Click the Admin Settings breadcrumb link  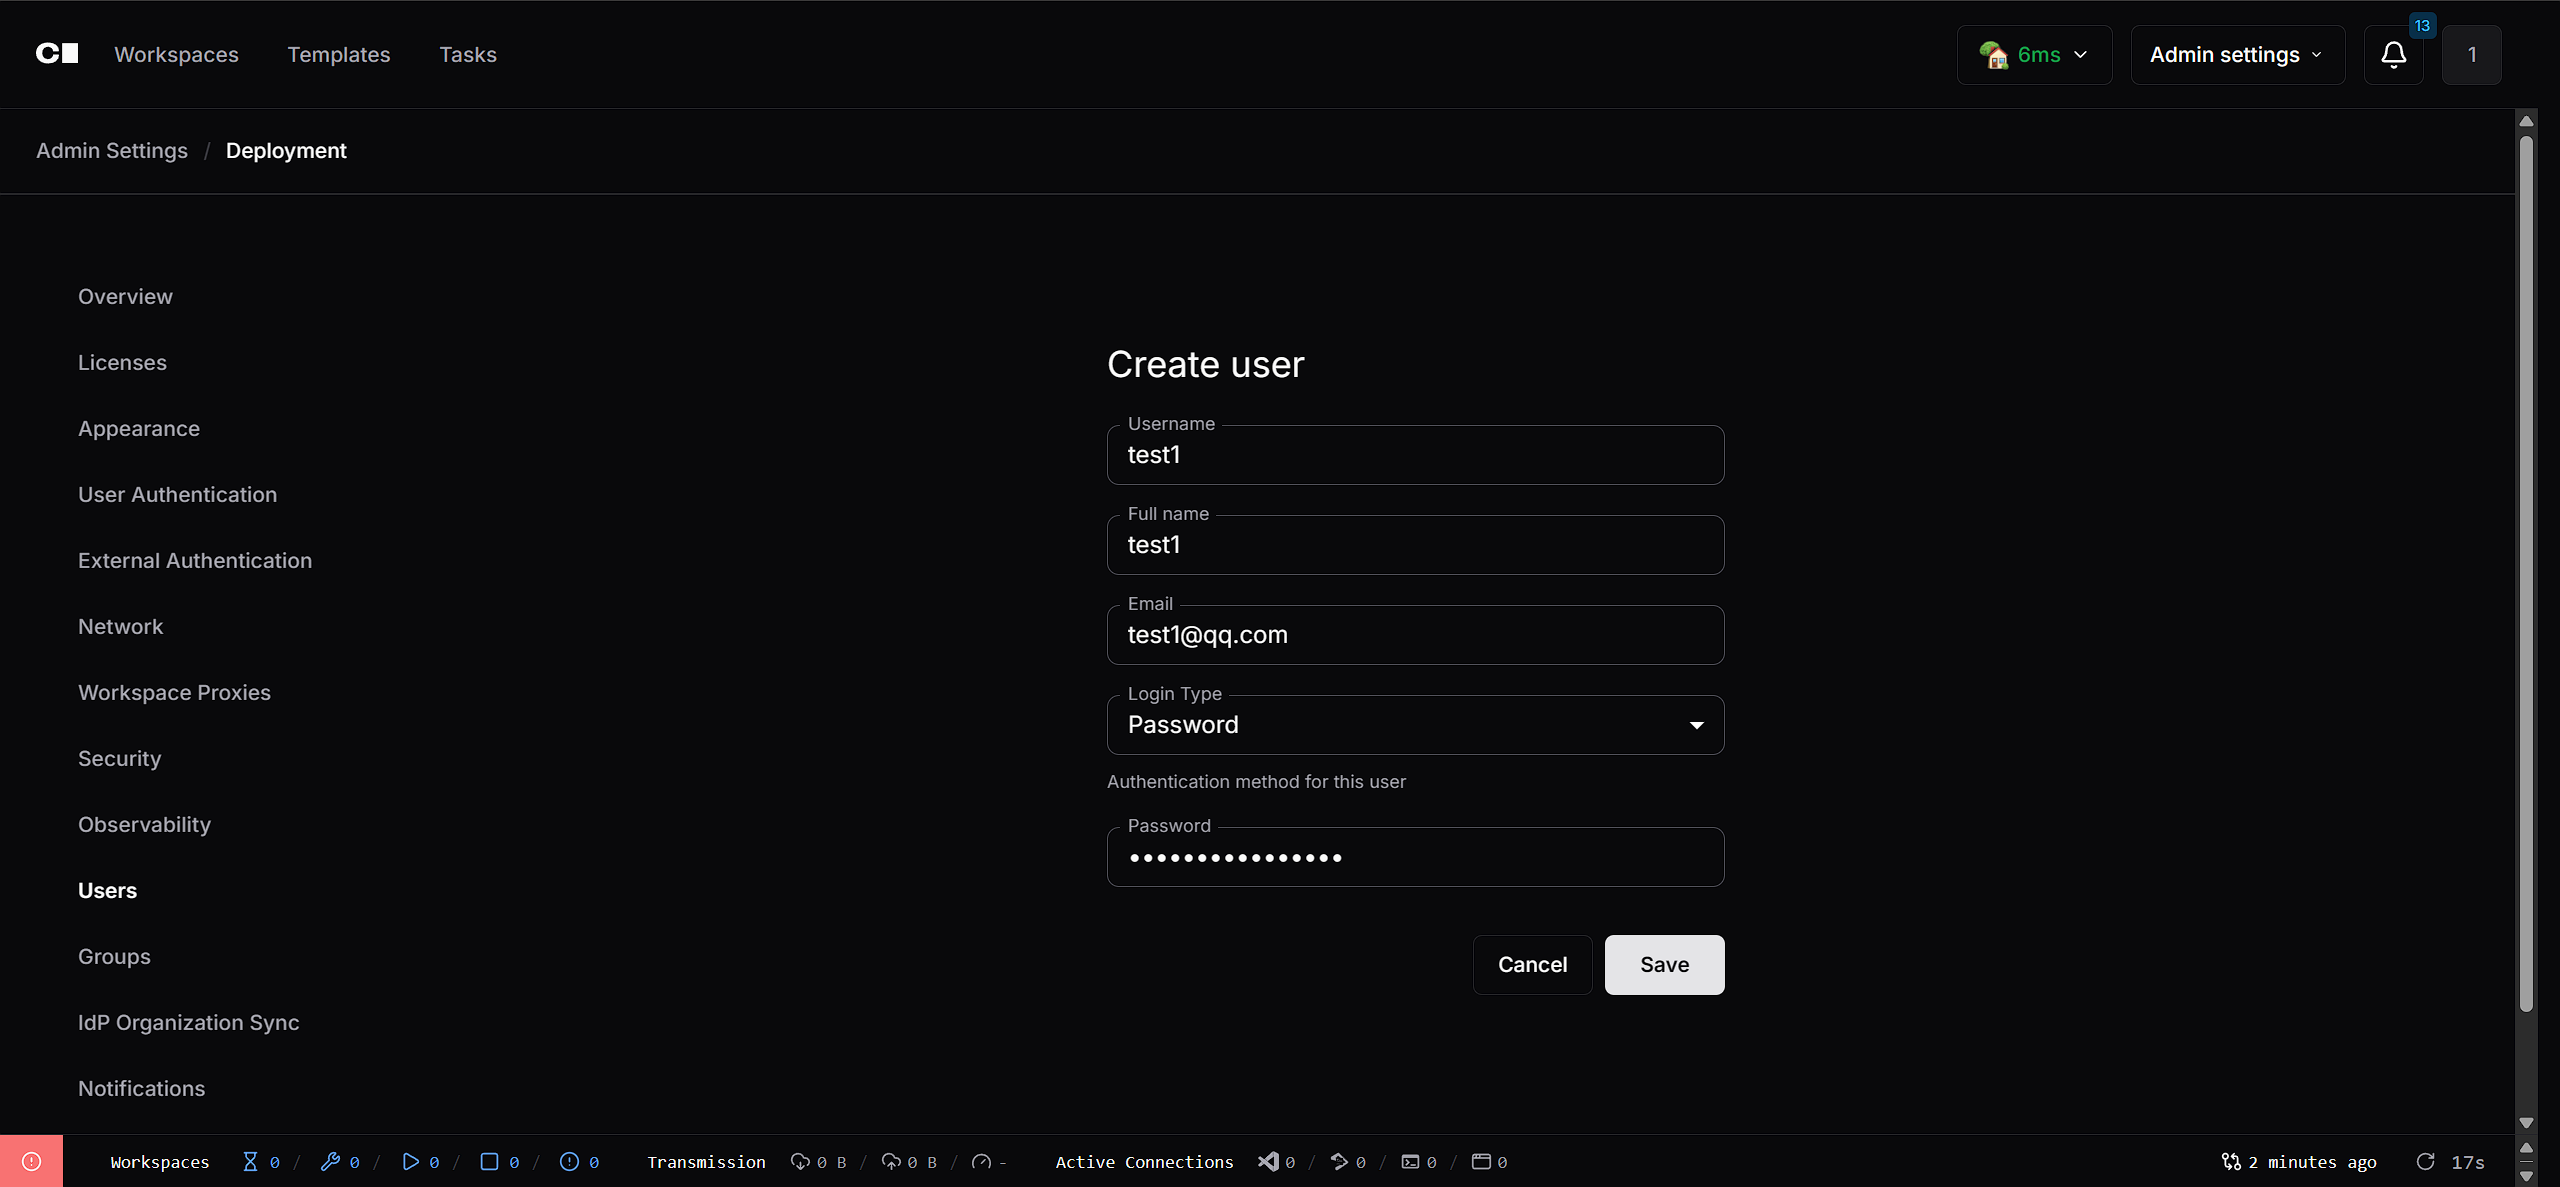pos(112,150)
